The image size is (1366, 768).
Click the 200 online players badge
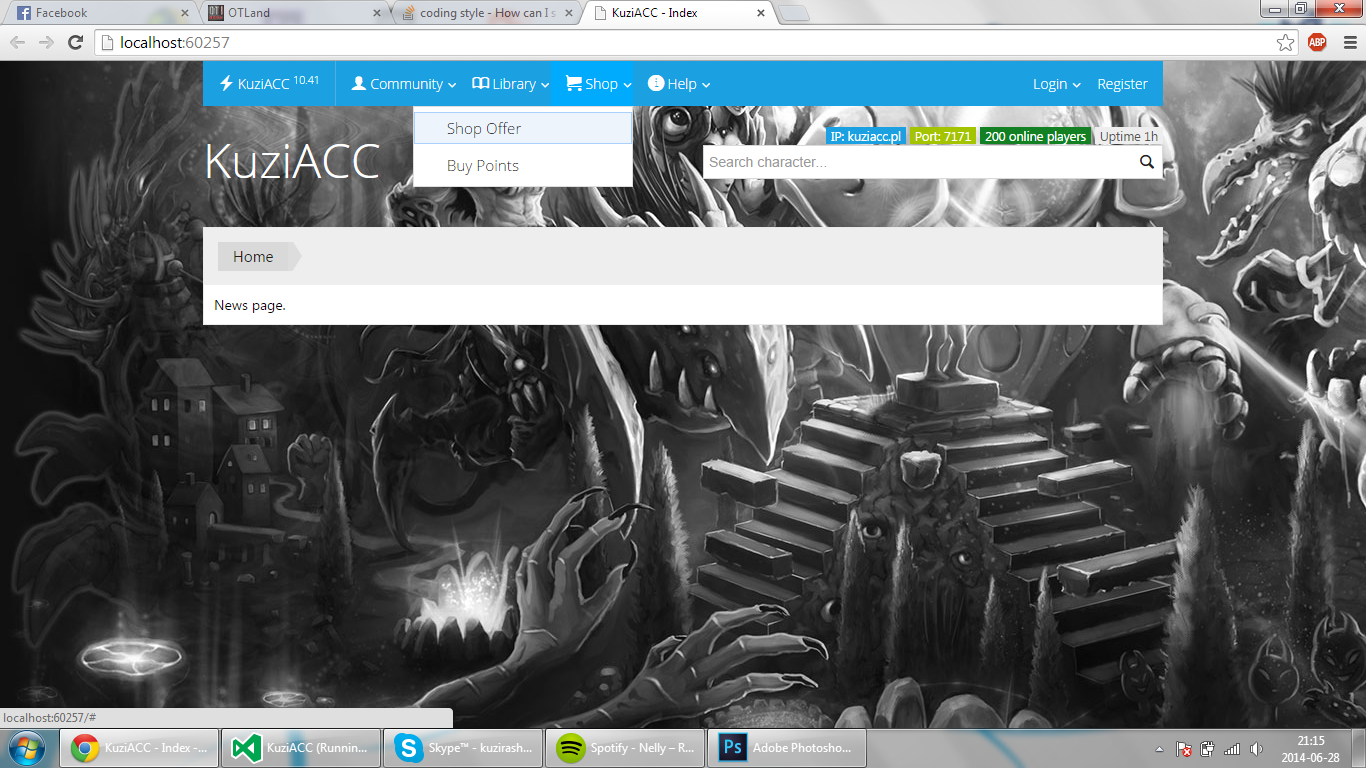coord(1036,136)
